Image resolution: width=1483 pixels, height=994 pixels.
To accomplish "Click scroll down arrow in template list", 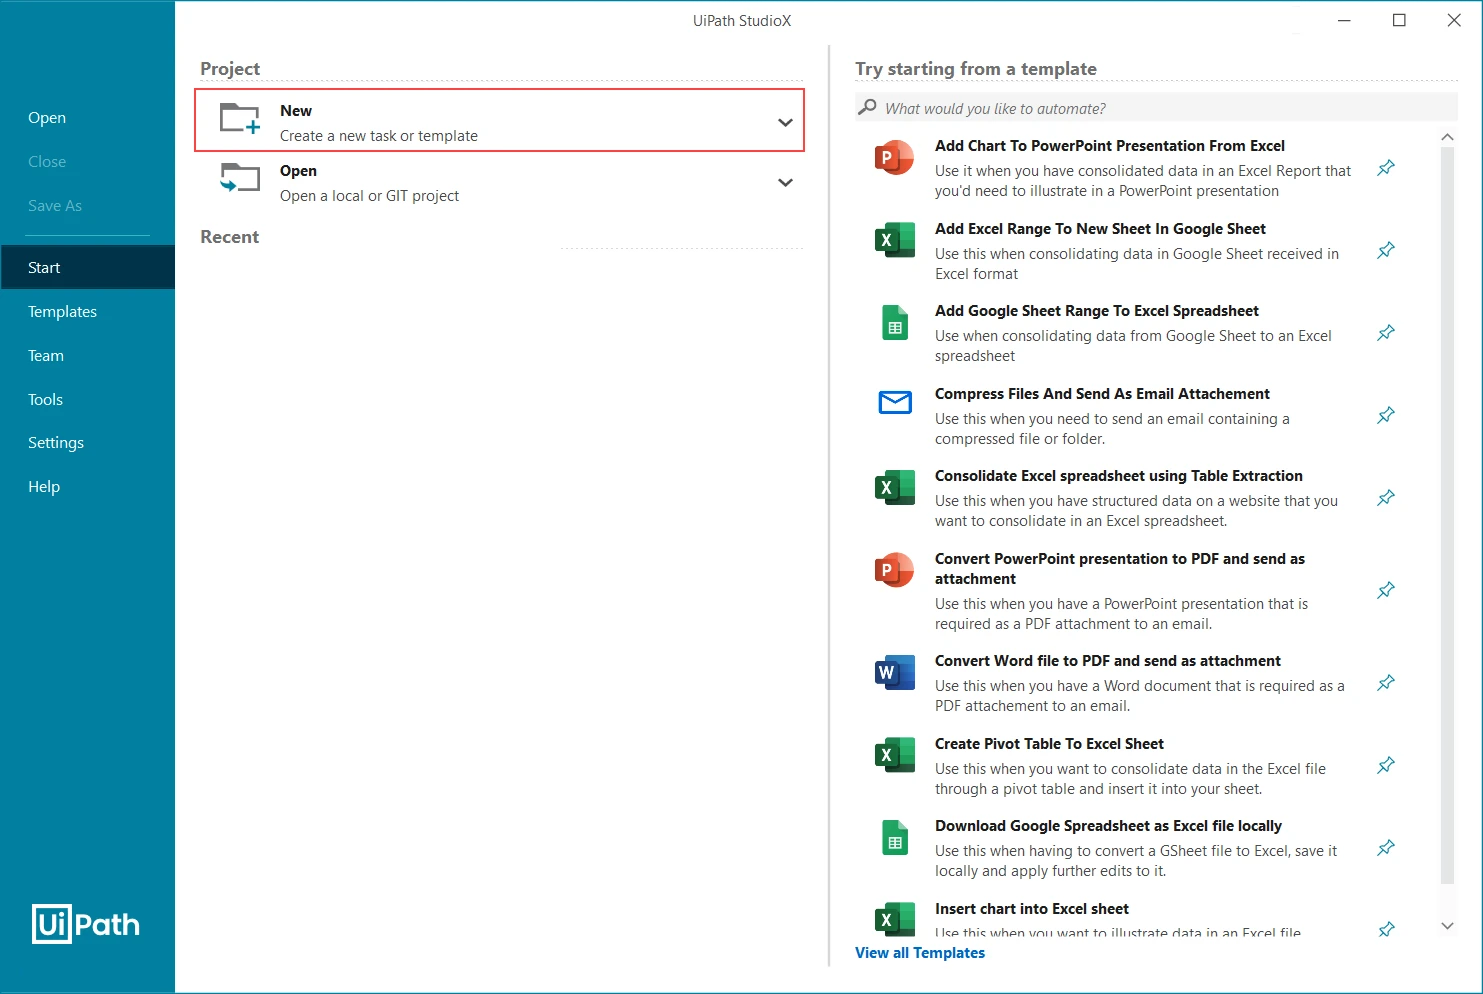I will 1447,926.
